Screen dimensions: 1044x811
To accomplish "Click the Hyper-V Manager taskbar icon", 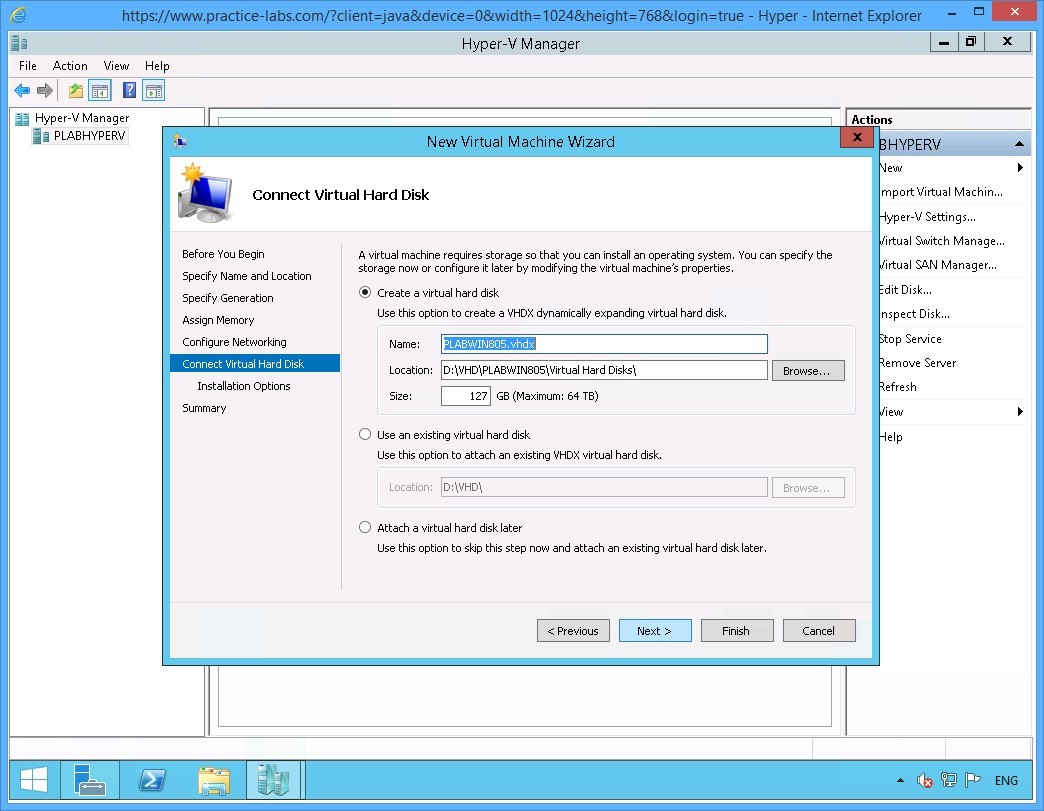I will point(274,780).
